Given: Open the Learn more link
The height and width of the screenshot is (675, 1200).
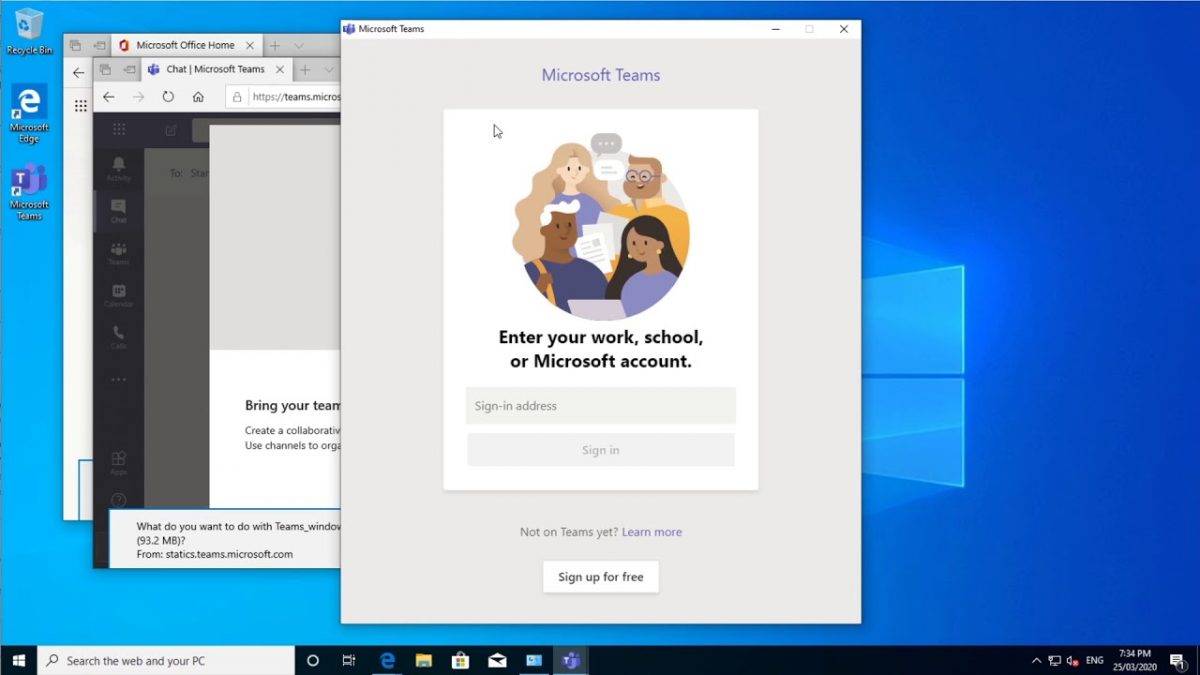Looking at the screenshot, I should 652,531.
